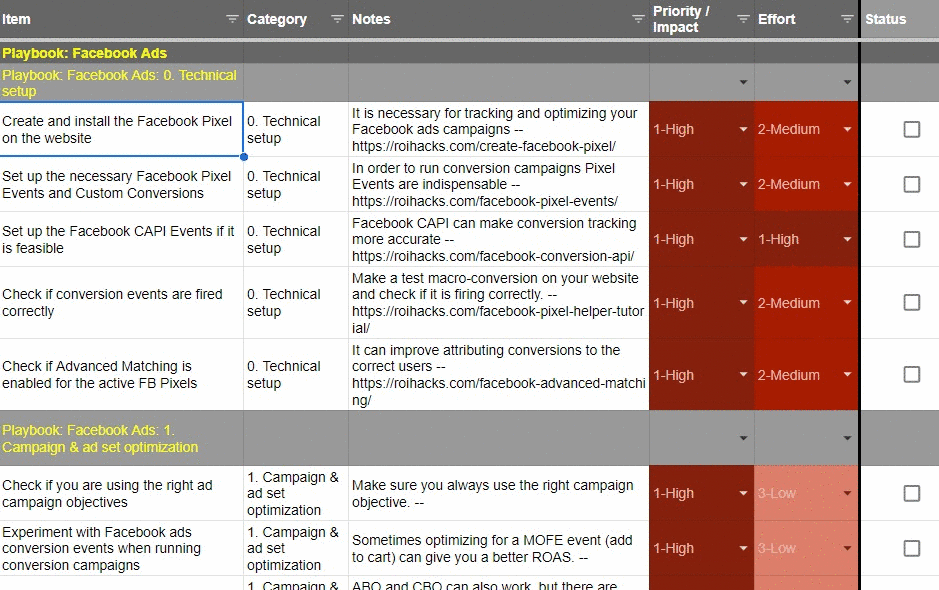Open Priority dropdown for Facebook CAPI Events row
Viewport: 939px width, 590px height.
(x=743, y=240)
